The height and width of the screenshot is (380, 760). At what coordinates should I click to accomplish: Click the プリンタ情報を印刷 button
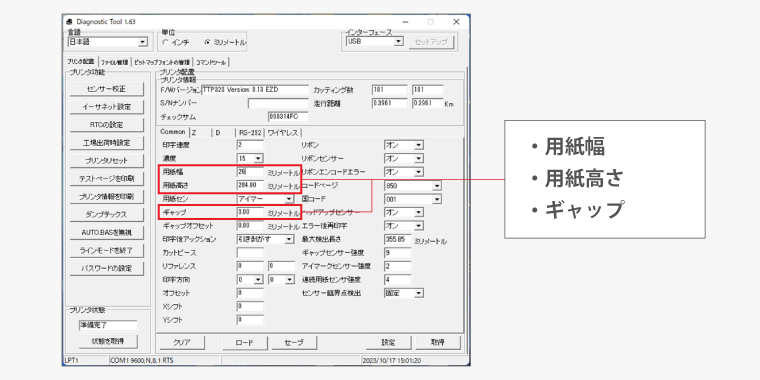(107, 196)
